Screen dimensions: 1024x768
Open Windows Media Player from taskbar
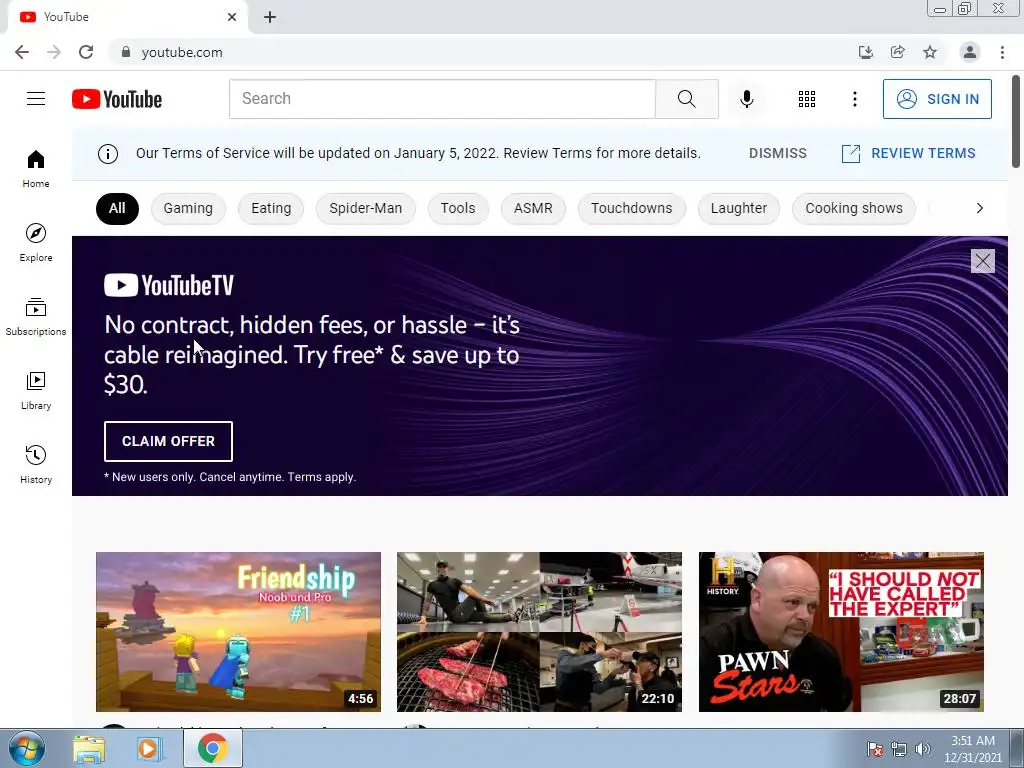[x=150, y=748]
